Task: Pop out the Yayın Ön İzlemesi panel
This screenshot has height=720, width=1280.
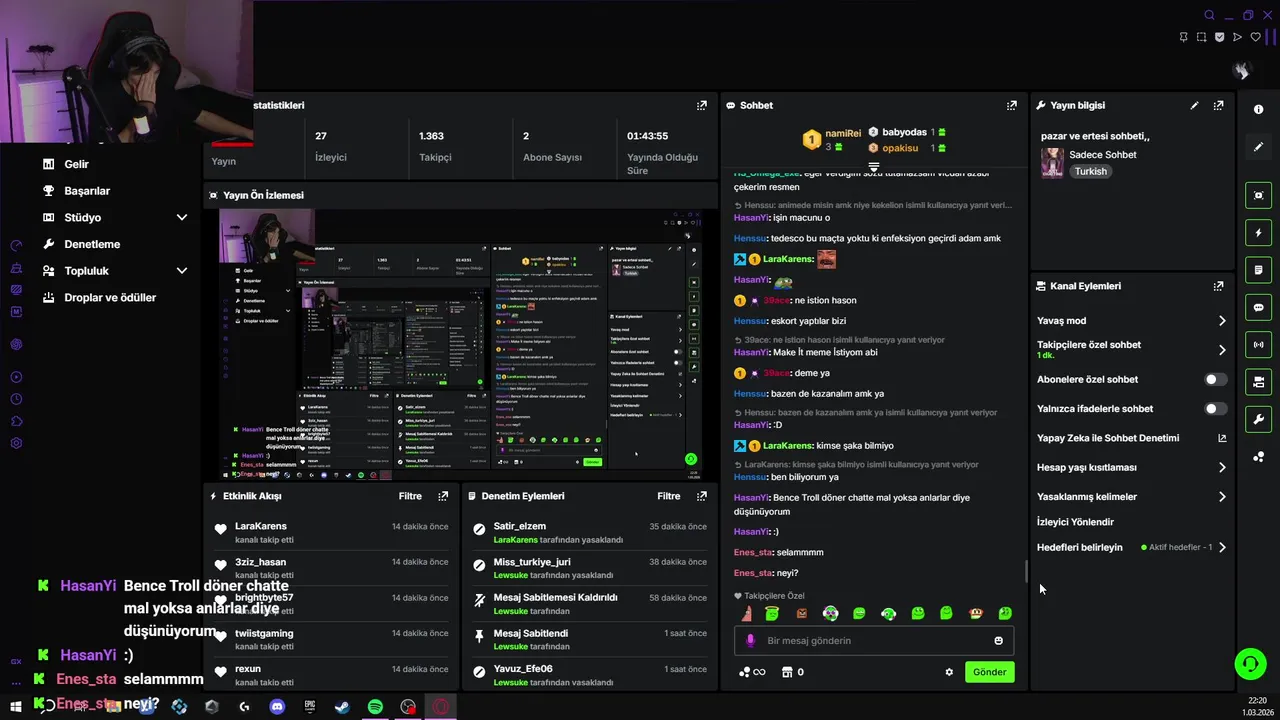Action: click(x=702, y=195)
